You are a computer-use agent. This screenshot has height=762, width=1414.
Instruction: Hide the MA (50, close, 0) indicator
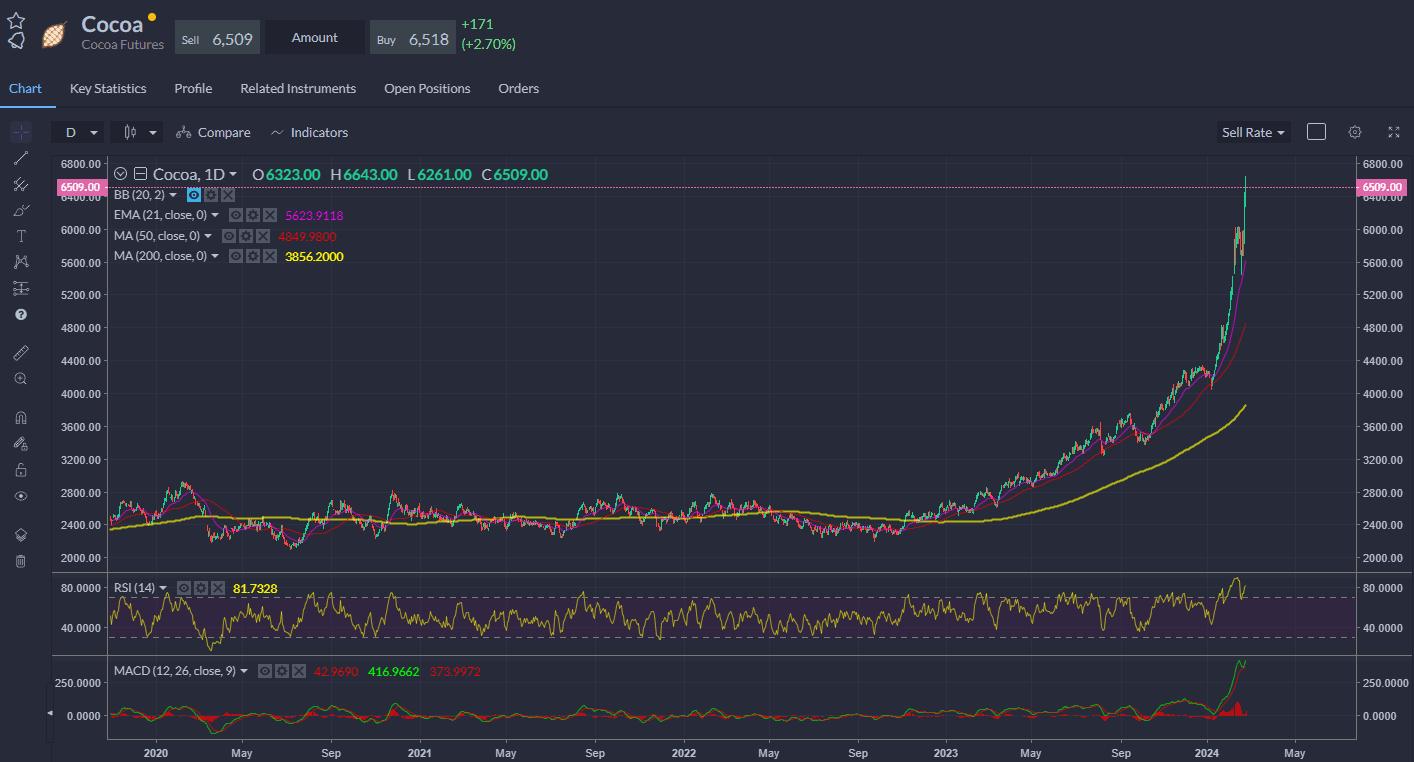pos(228,236)
